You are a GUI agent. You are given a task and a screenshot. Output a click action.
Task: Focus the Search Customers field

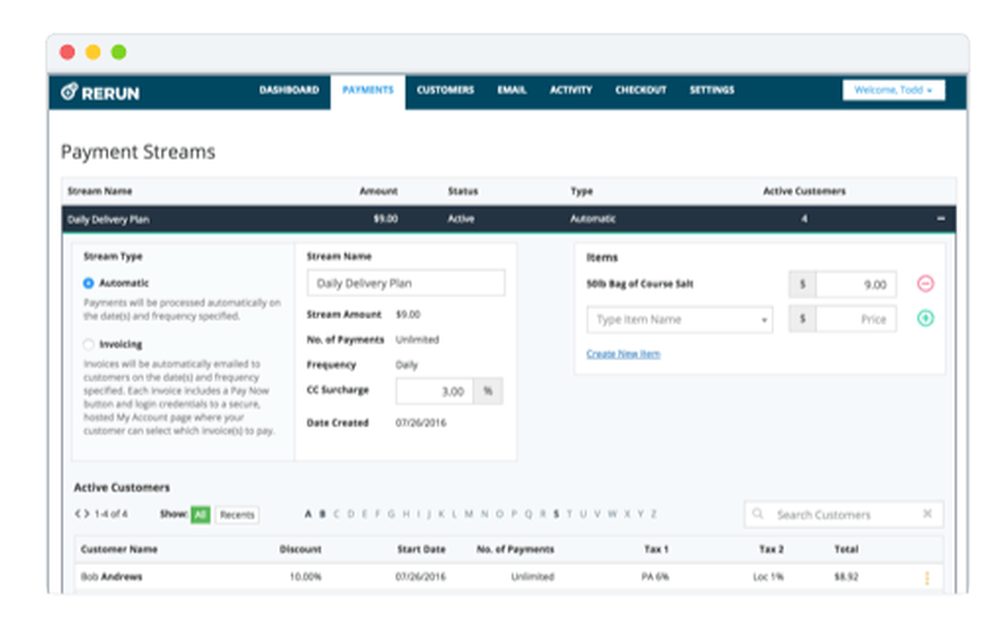(x=843, y=514)
